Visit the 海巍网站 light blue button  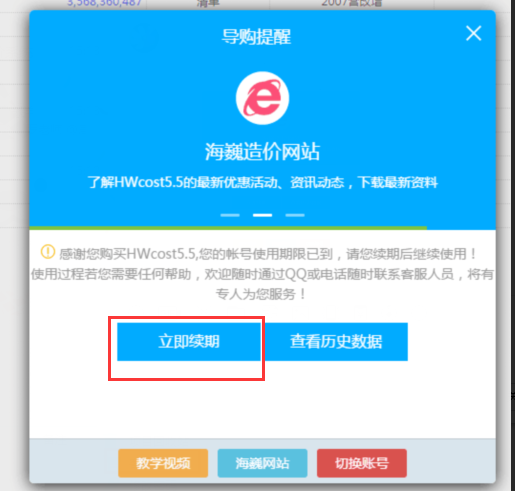[262, 463]
